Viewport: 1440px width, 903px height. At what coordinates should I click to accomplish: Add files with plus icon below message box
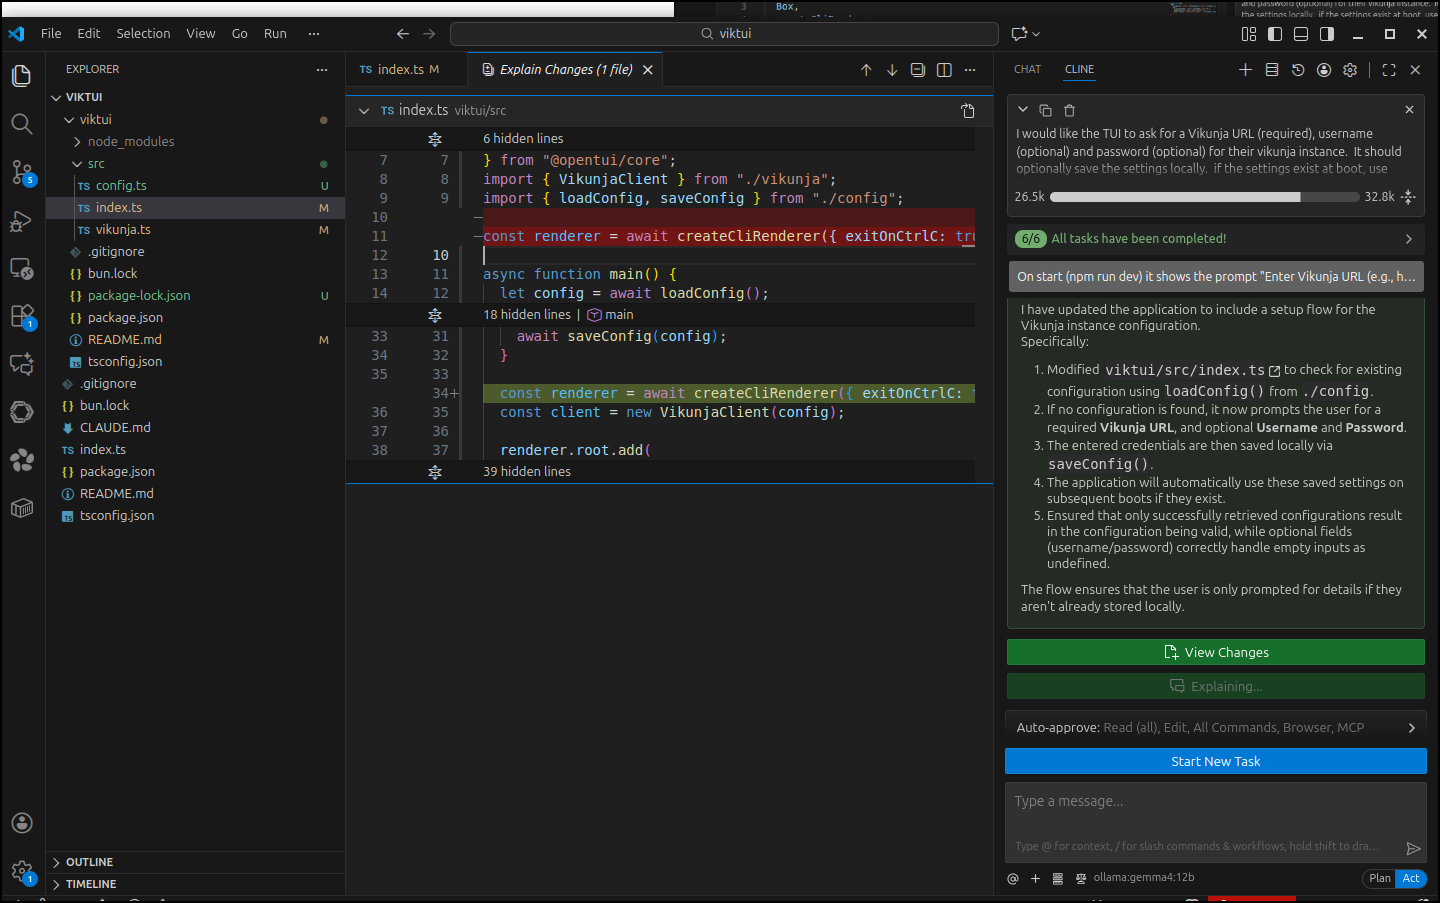1035,878
